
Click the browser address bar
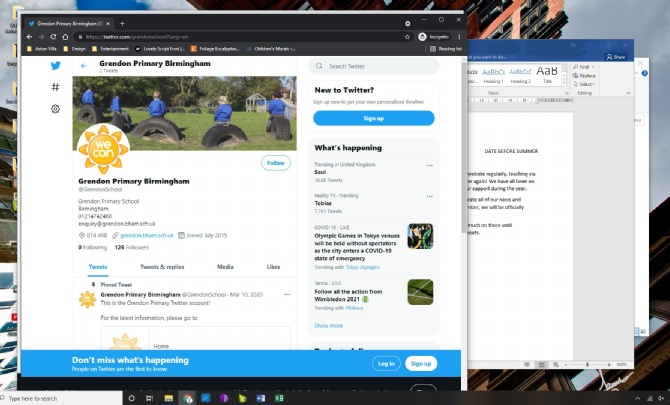coord(244,37)
